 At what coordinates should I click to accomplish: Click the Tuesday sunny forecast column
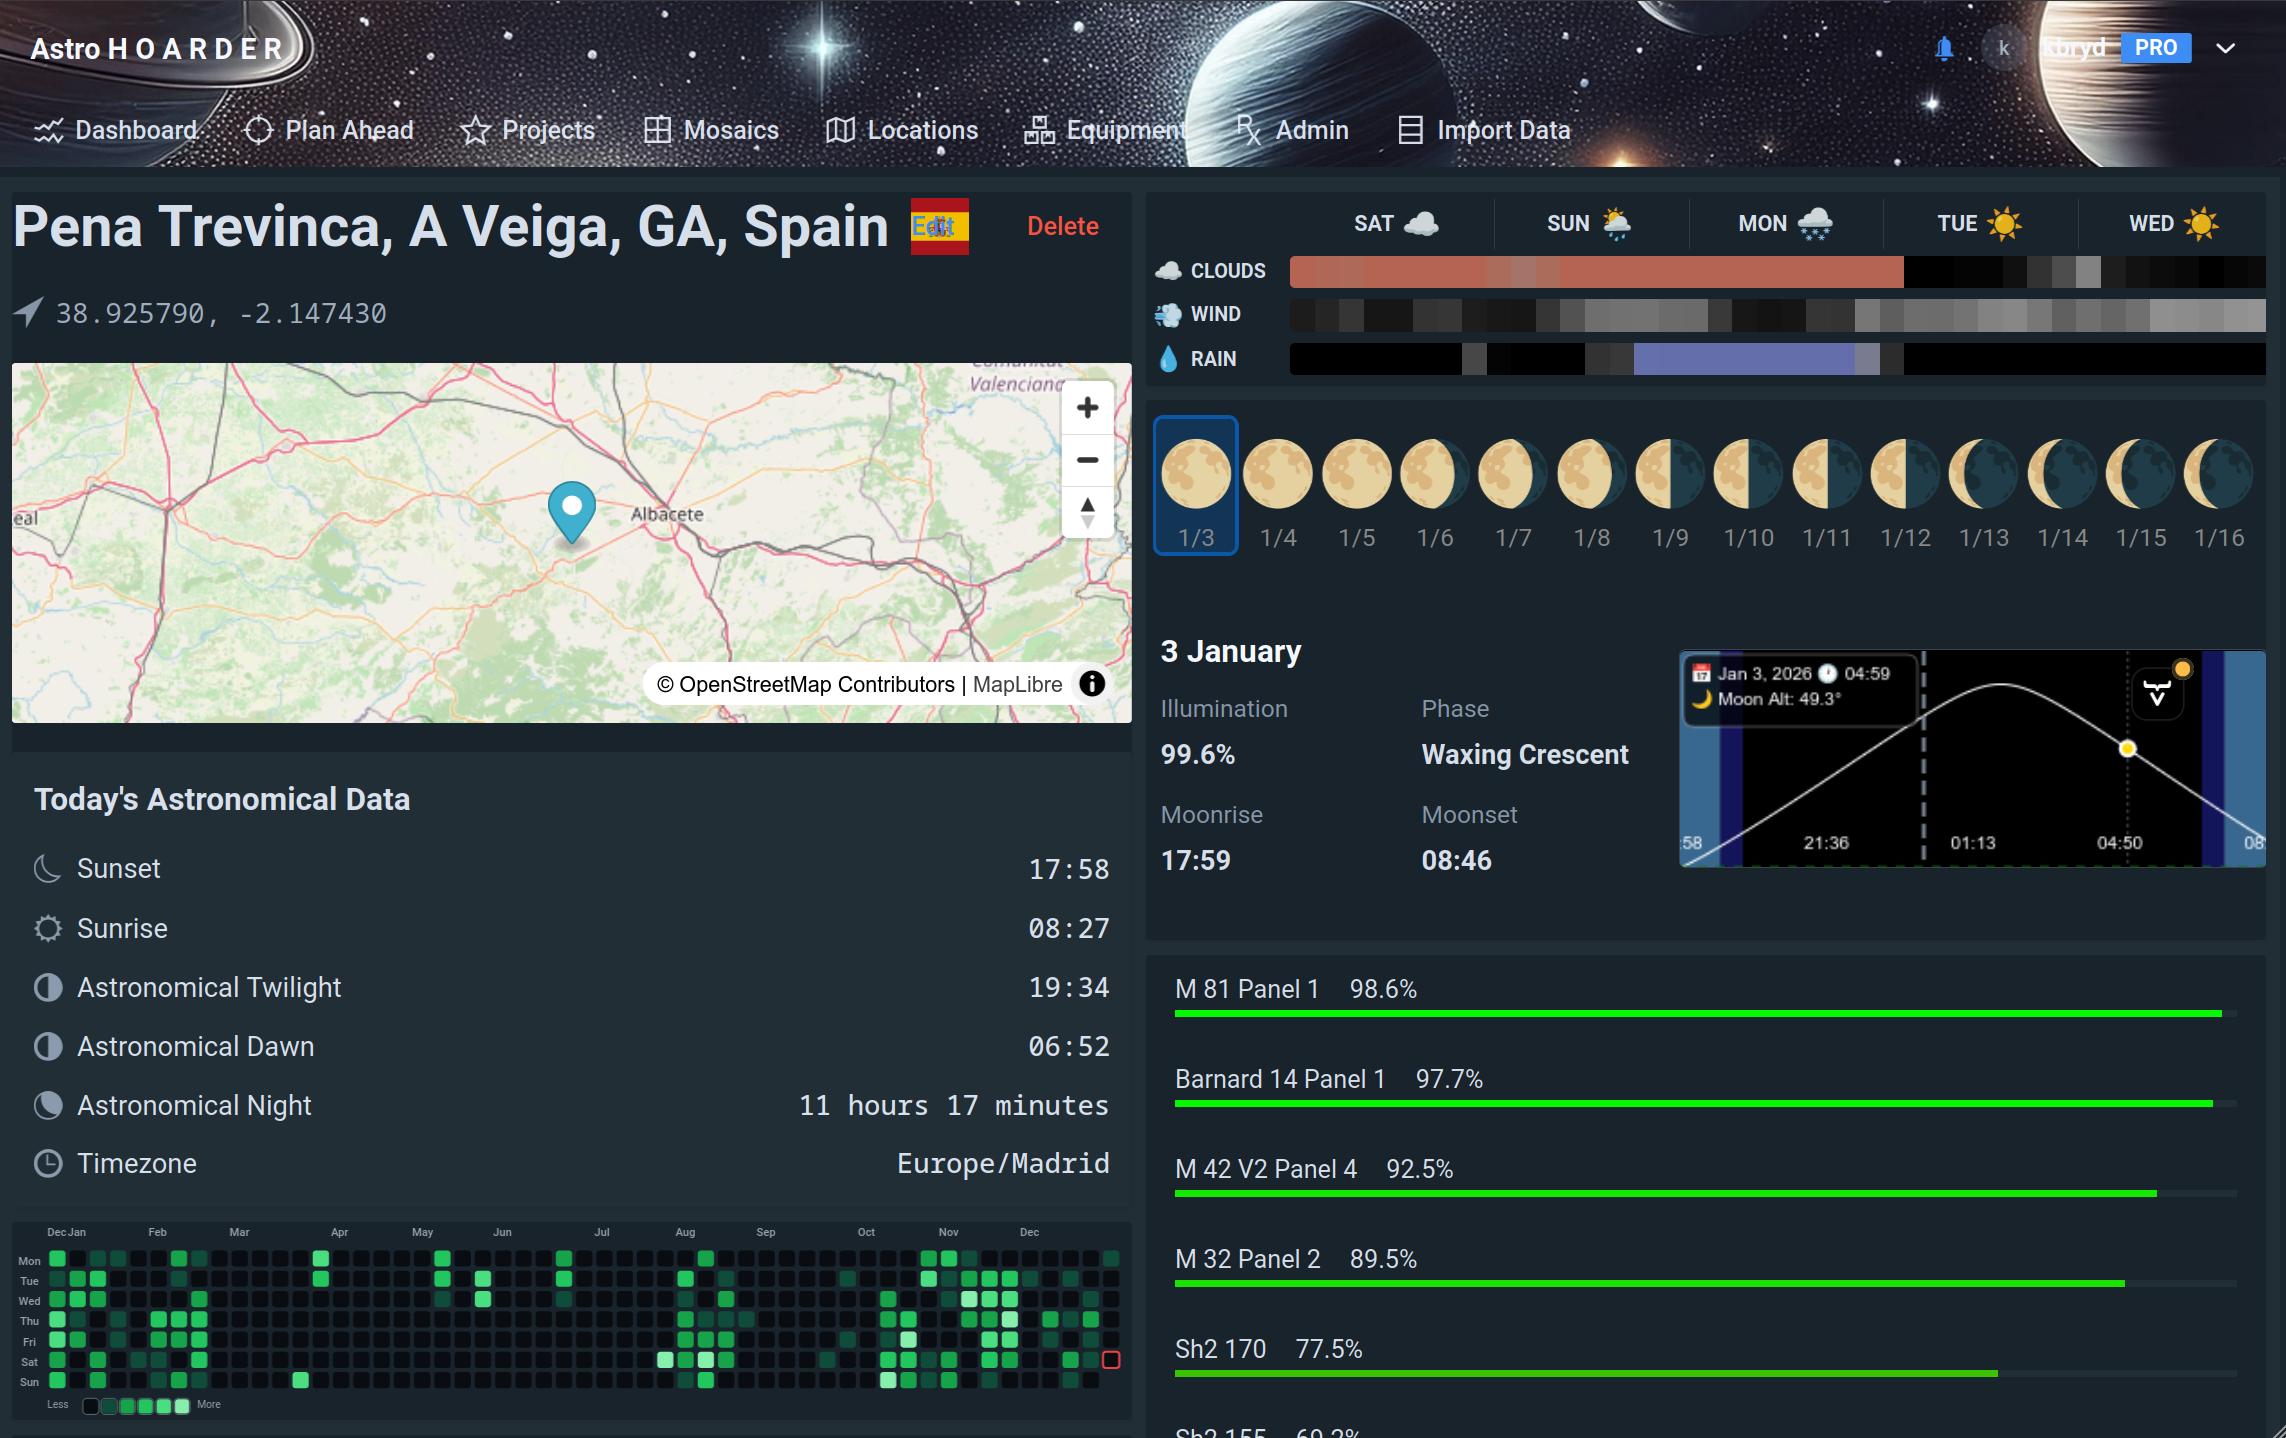pos(1979,223)
